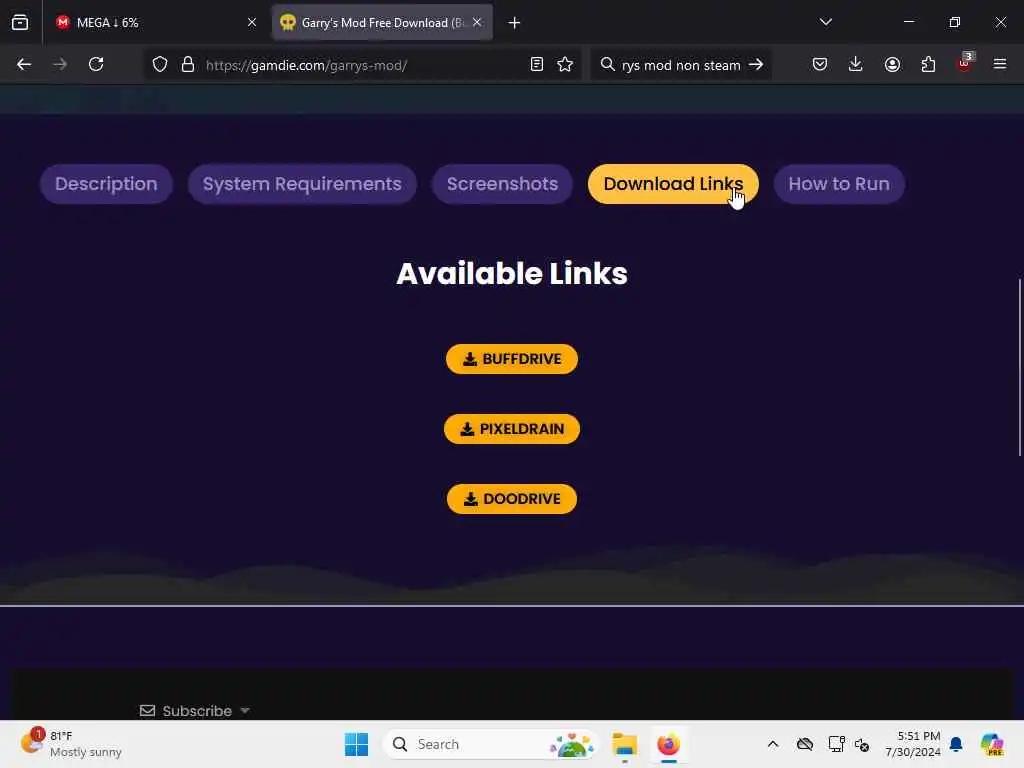Edit the 'rys mod non steam' search field
Image resolution: width=1024 pixels, height=768 pixels.
681,65
